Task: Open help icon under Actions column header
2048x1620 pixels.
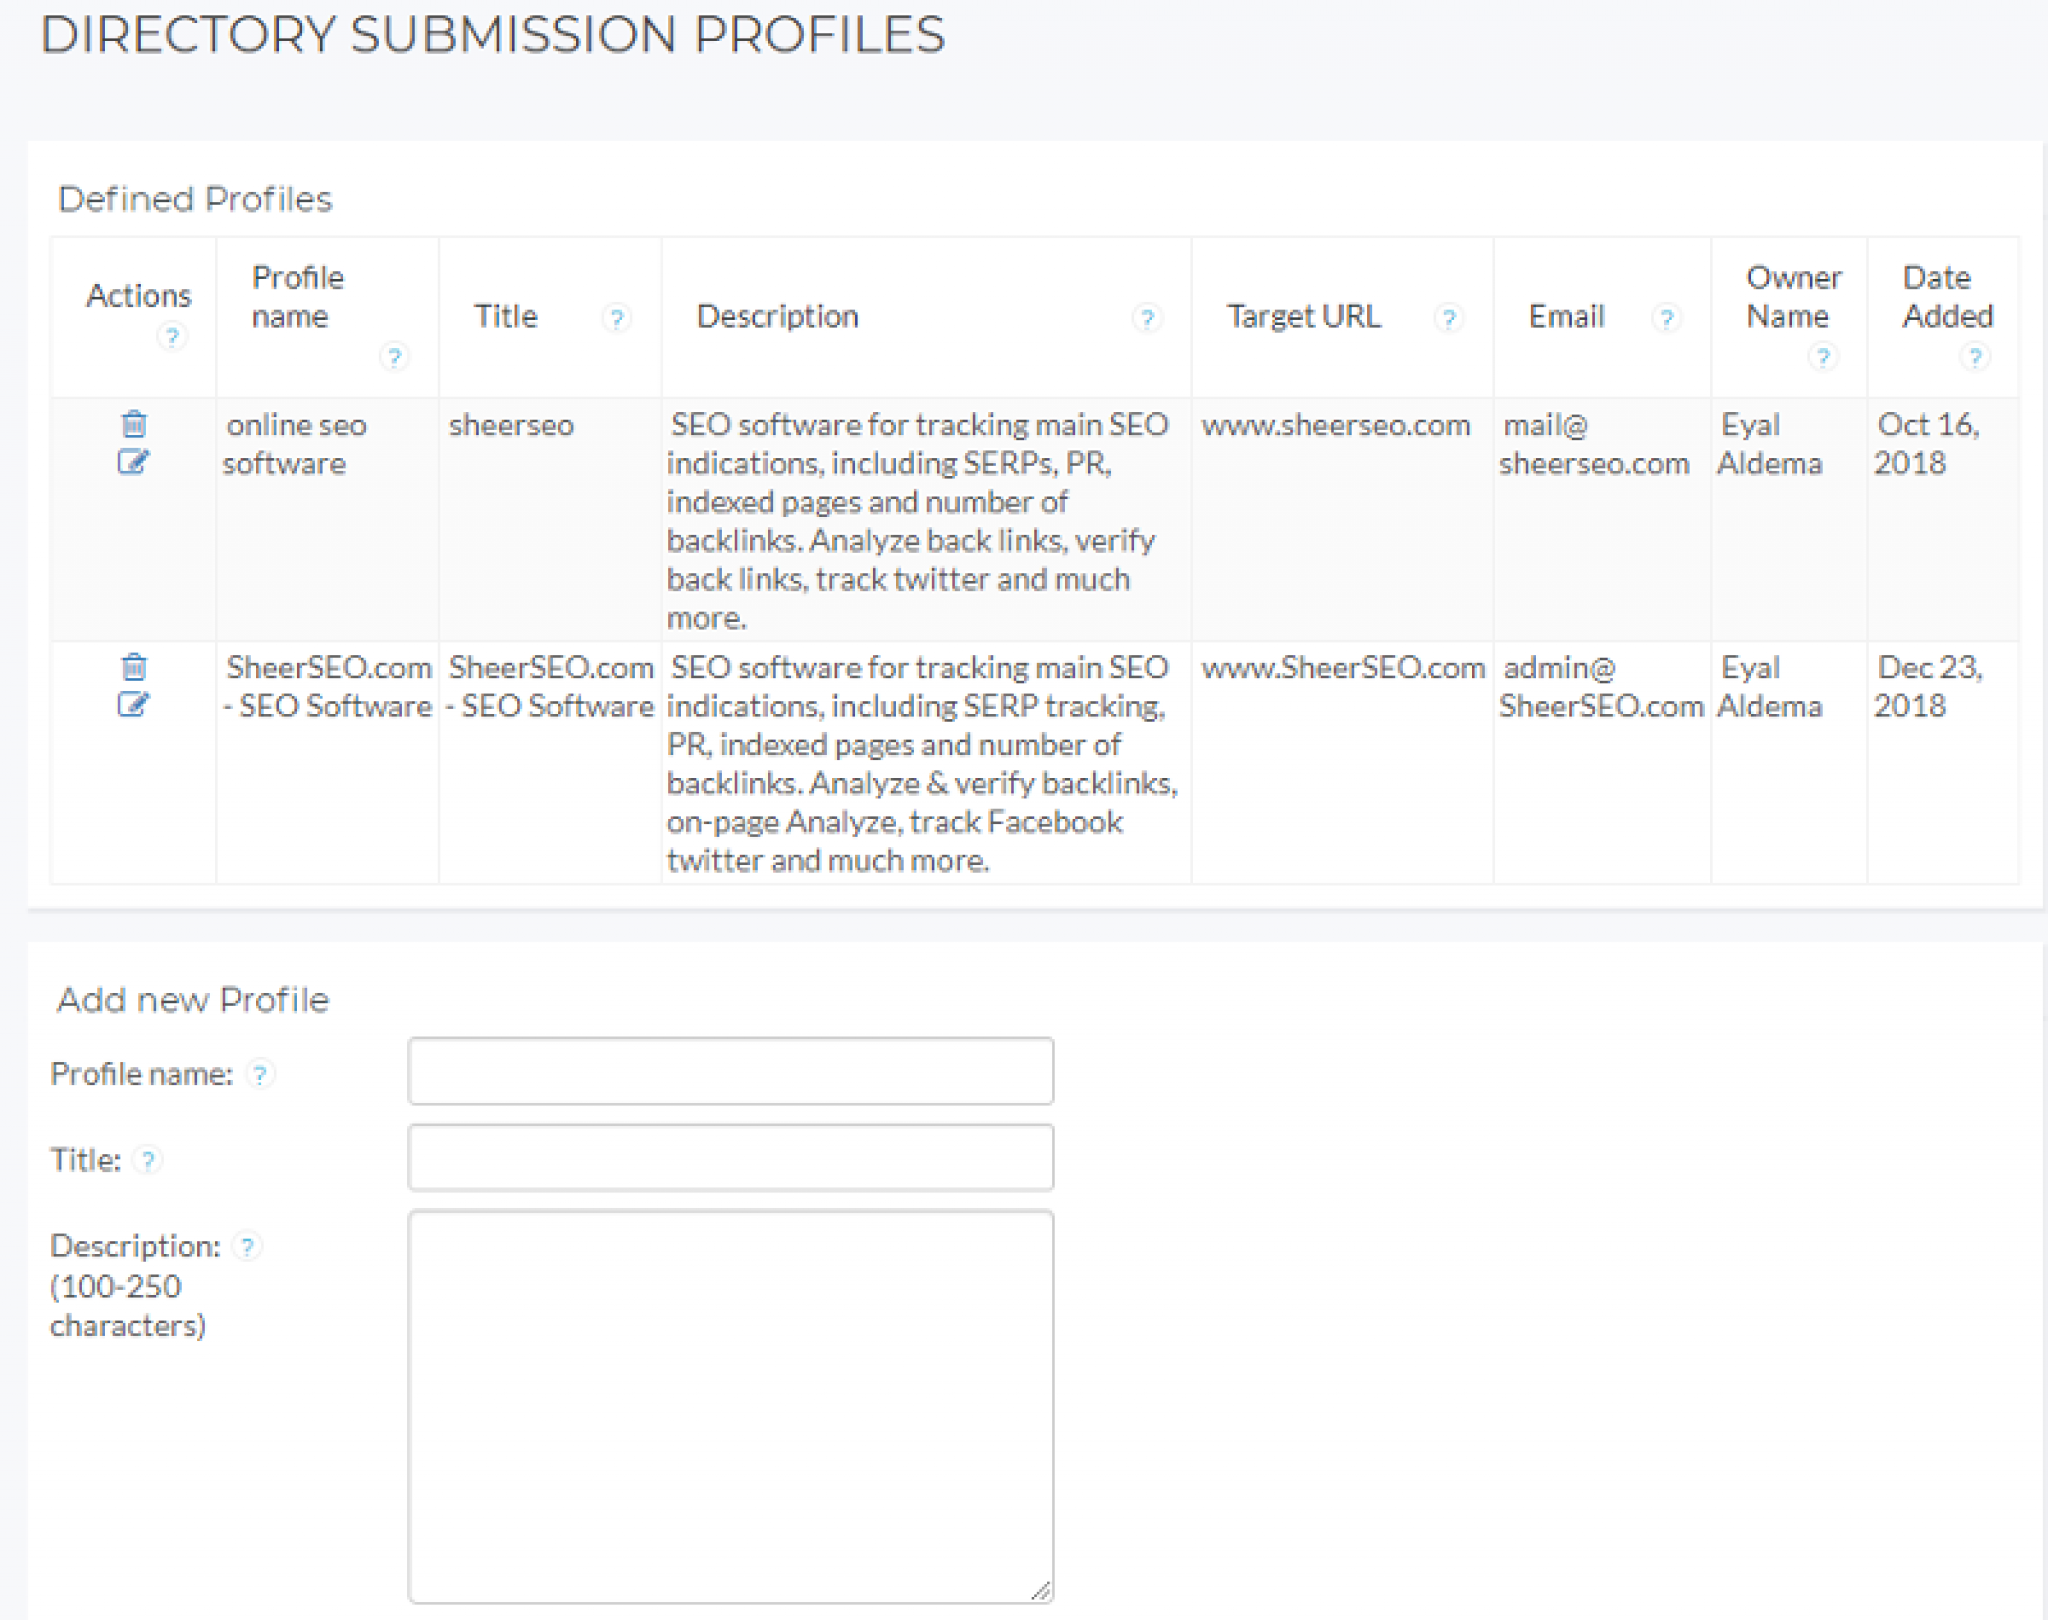Action: 172,336
